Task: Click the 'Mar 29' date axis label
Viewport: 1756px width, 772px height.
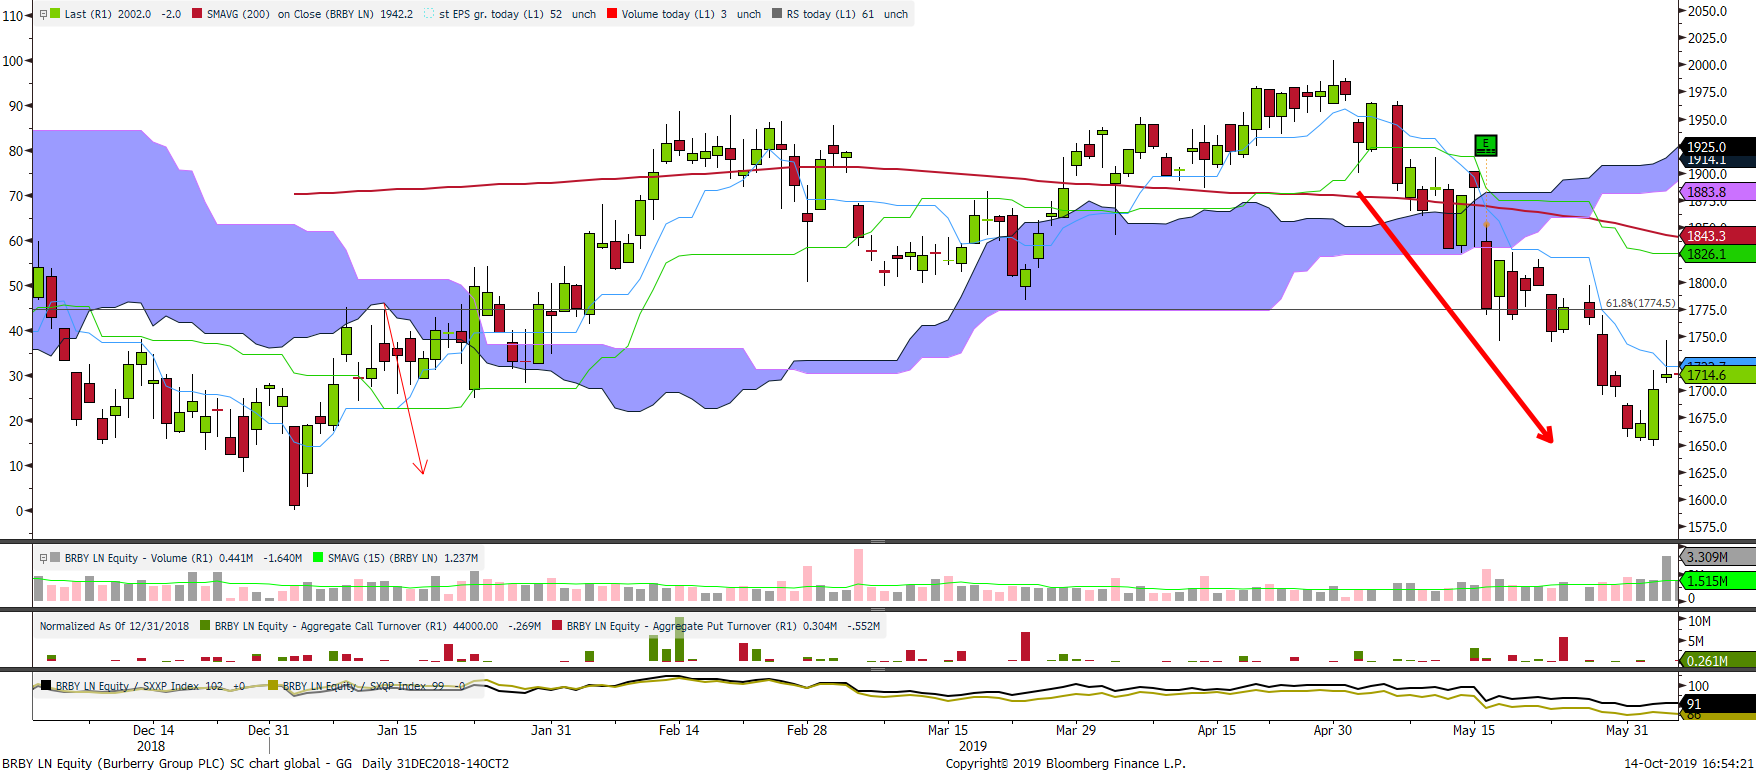Action: (1076, 730)
